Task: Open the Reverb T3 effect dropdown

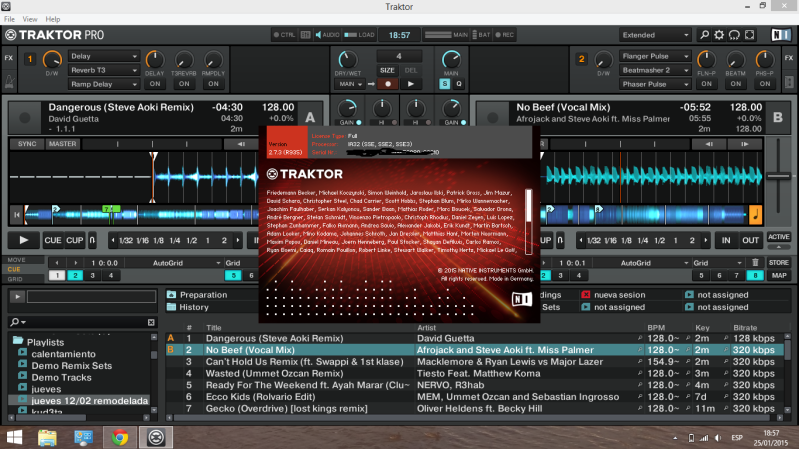Action: click(x=104, y=70)
